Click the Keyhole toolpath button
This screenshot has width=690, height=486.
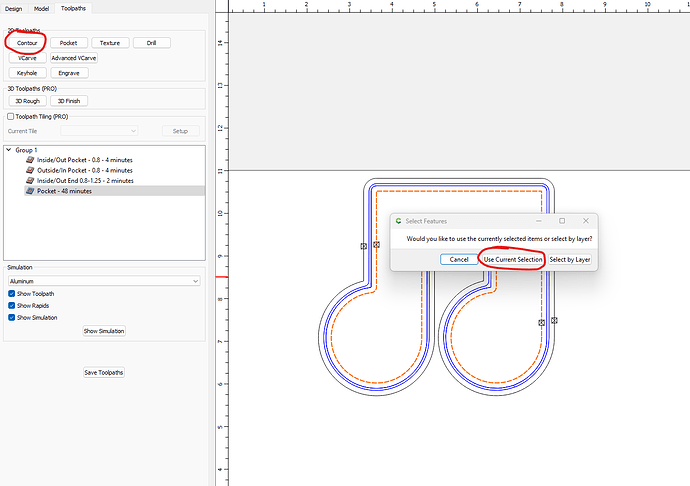click(x=27, y=73)
